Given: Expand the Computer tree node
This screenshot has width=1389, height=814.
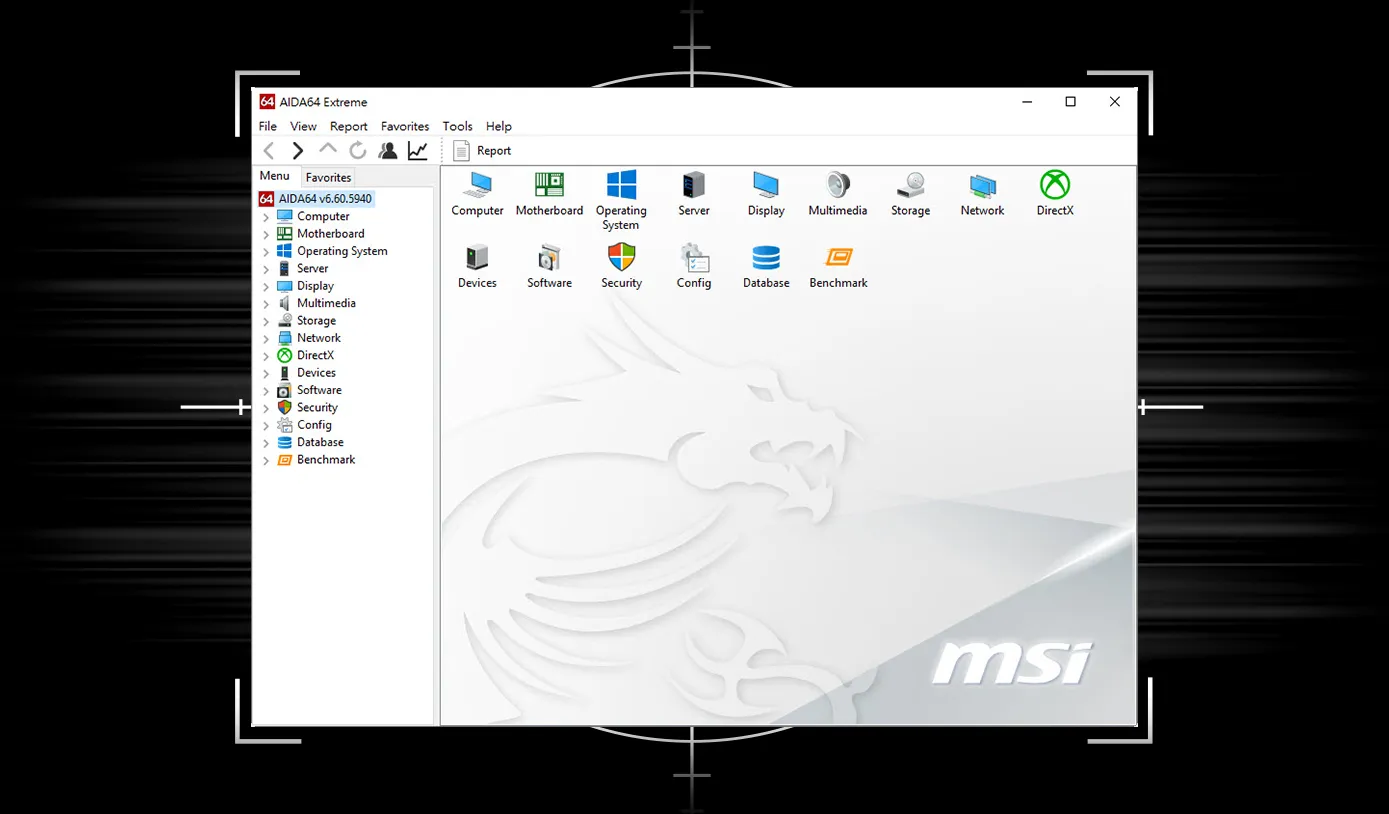Looking at the screenshot, I should click(x=266, y=217).
